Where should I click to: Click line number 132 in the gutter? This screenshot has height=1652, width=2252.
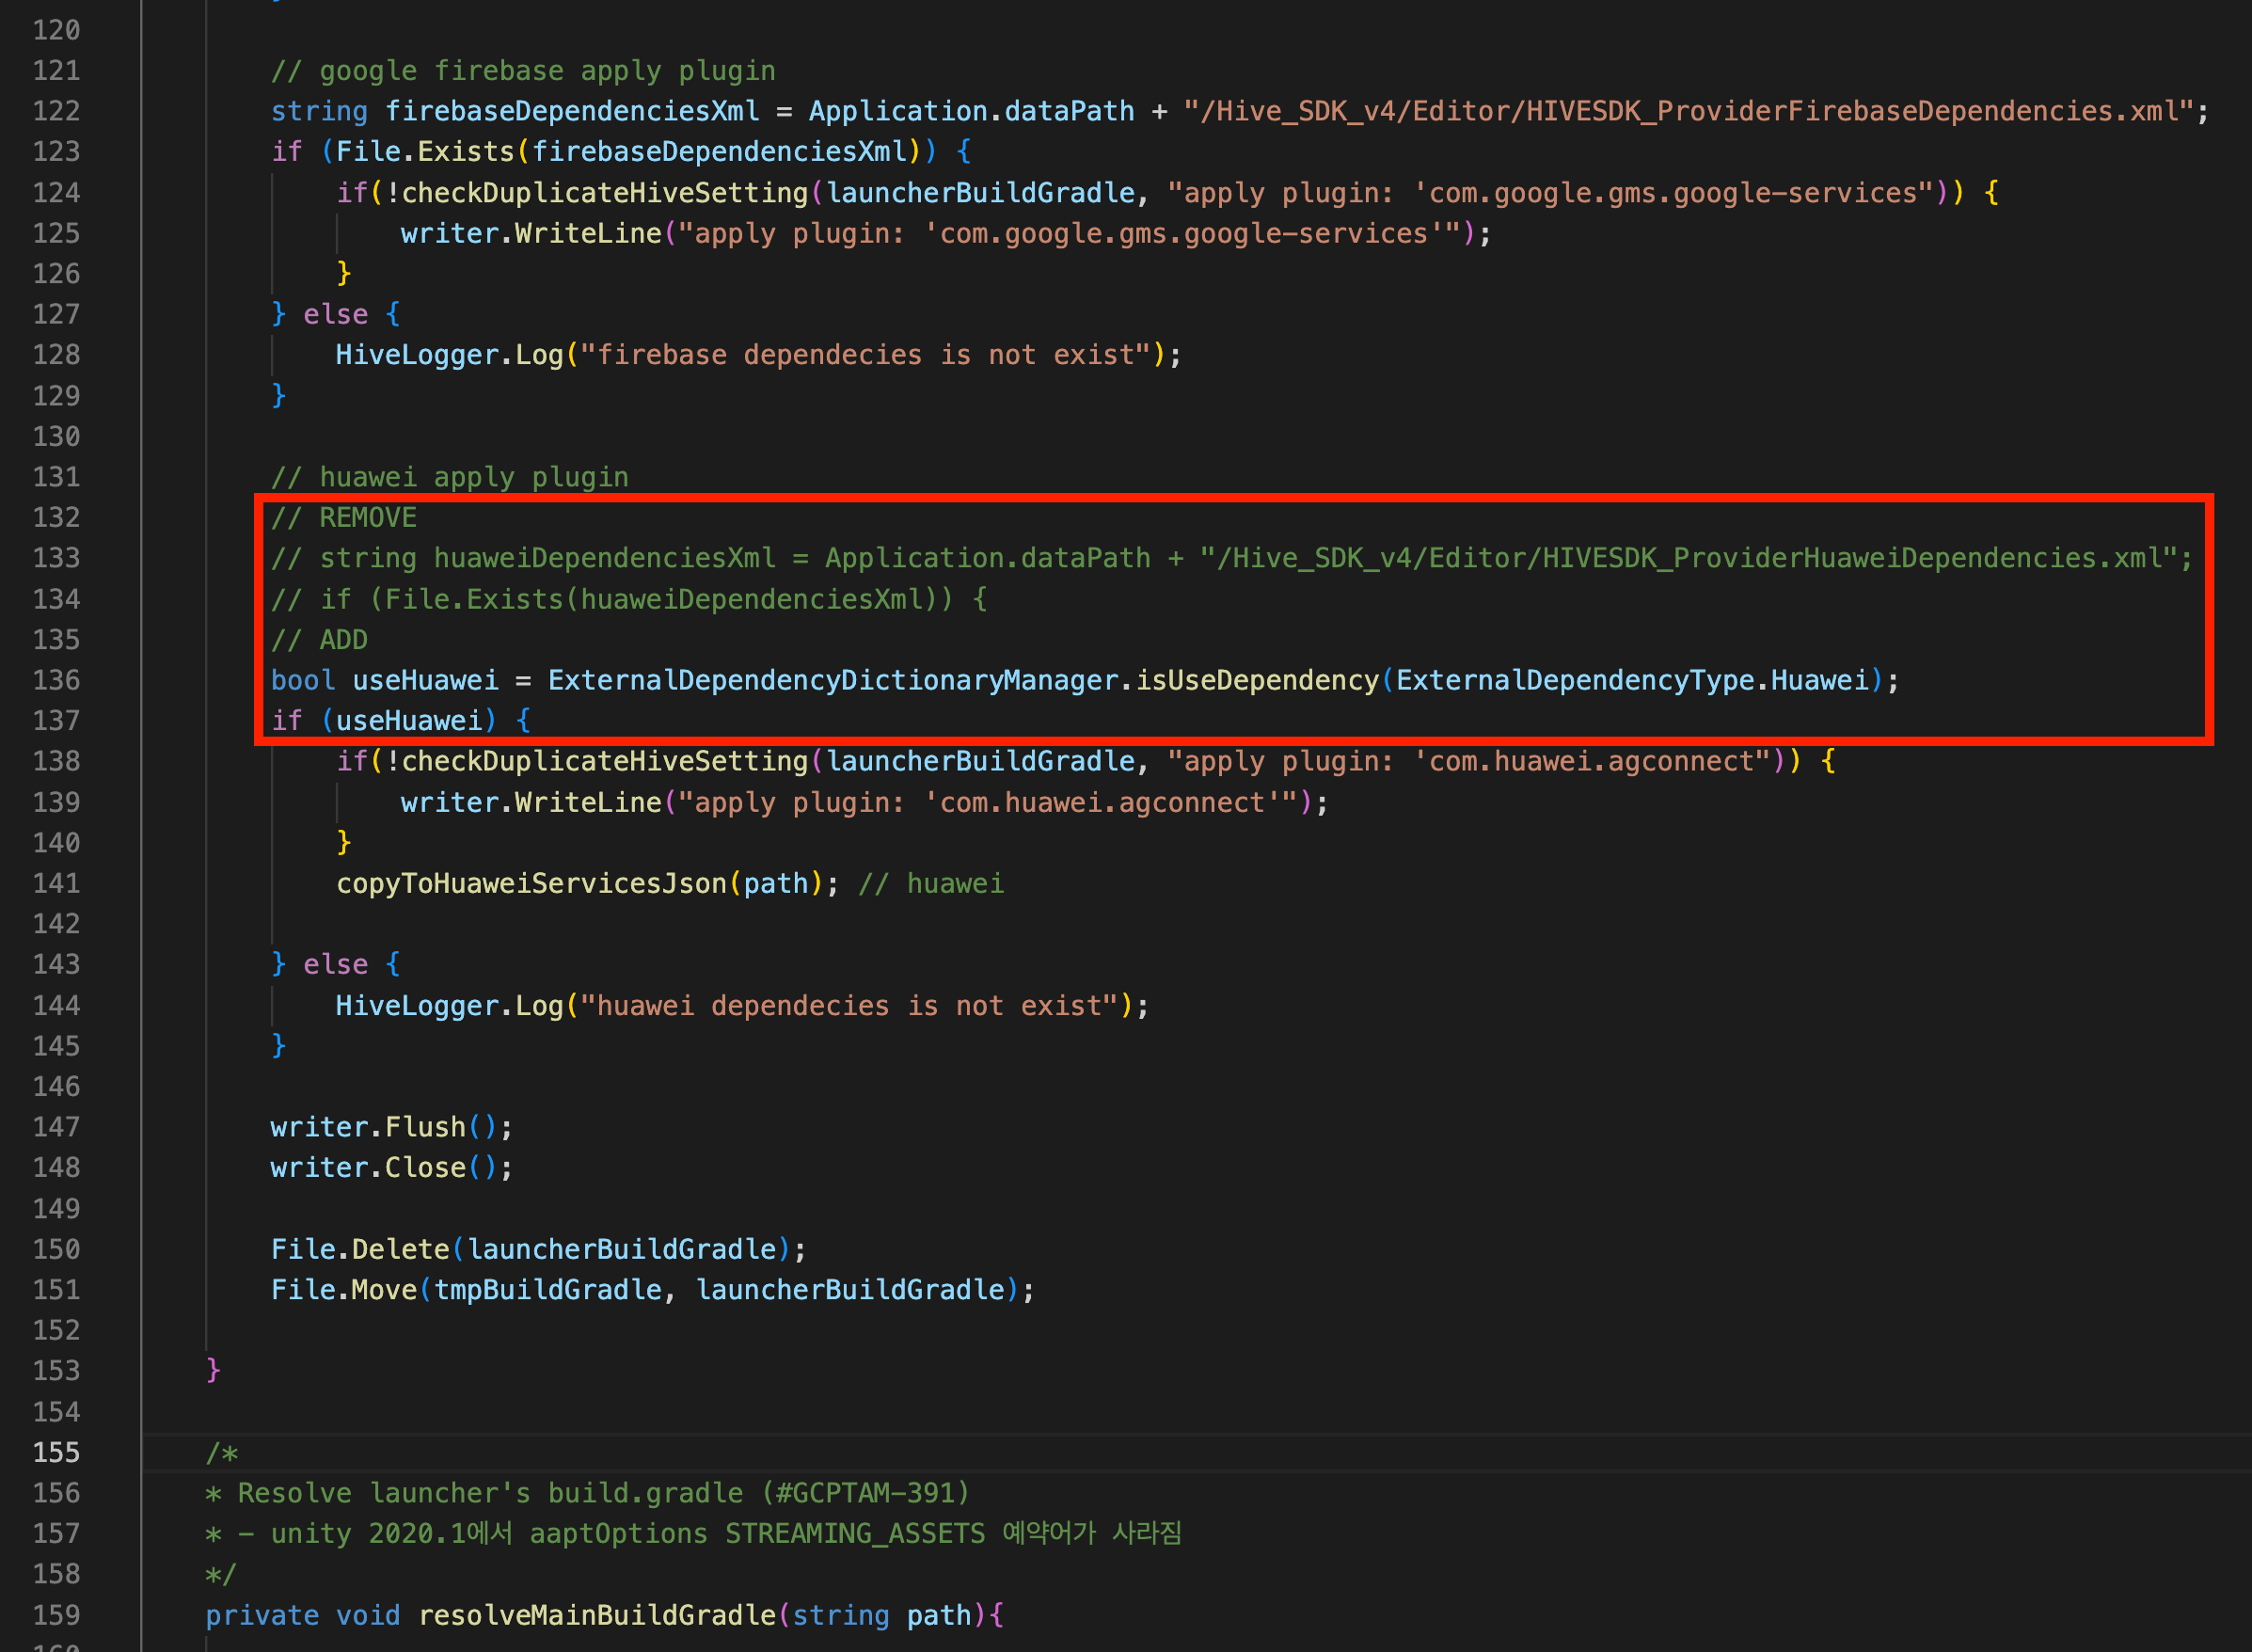coord(56,517)
